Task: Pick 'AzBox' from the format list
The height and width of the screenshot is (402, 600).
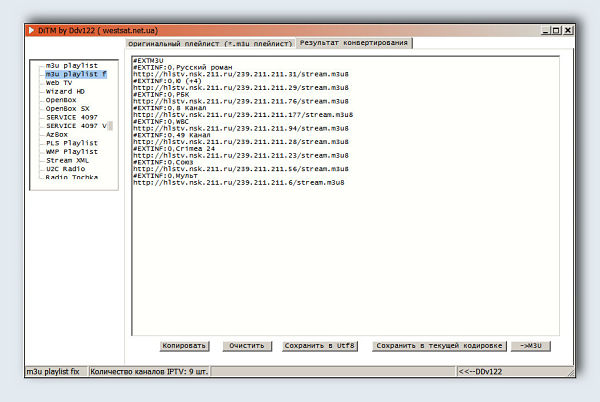Action: coord(57,134)
